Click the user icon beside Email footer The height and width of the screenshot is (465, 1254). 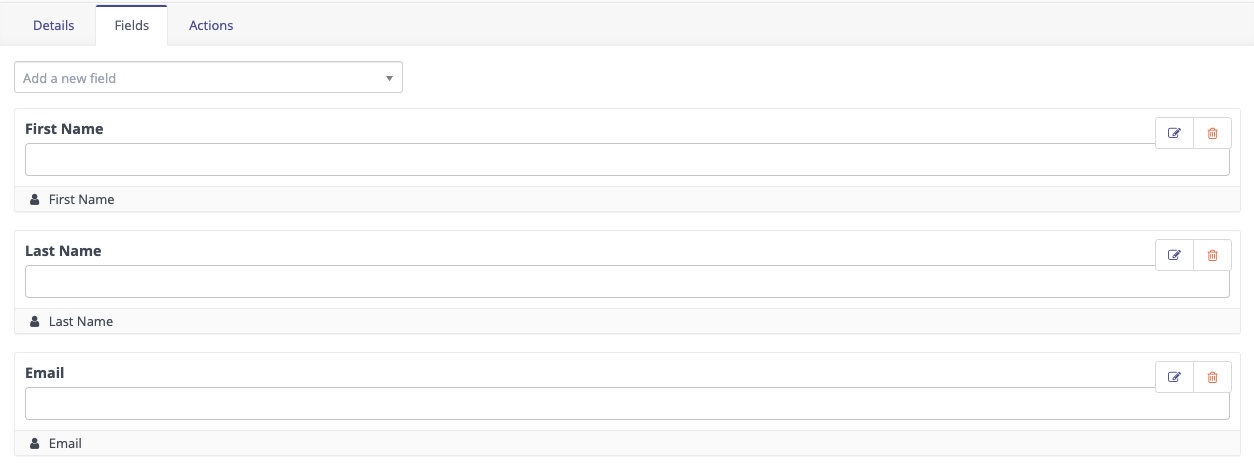(35, 444)
